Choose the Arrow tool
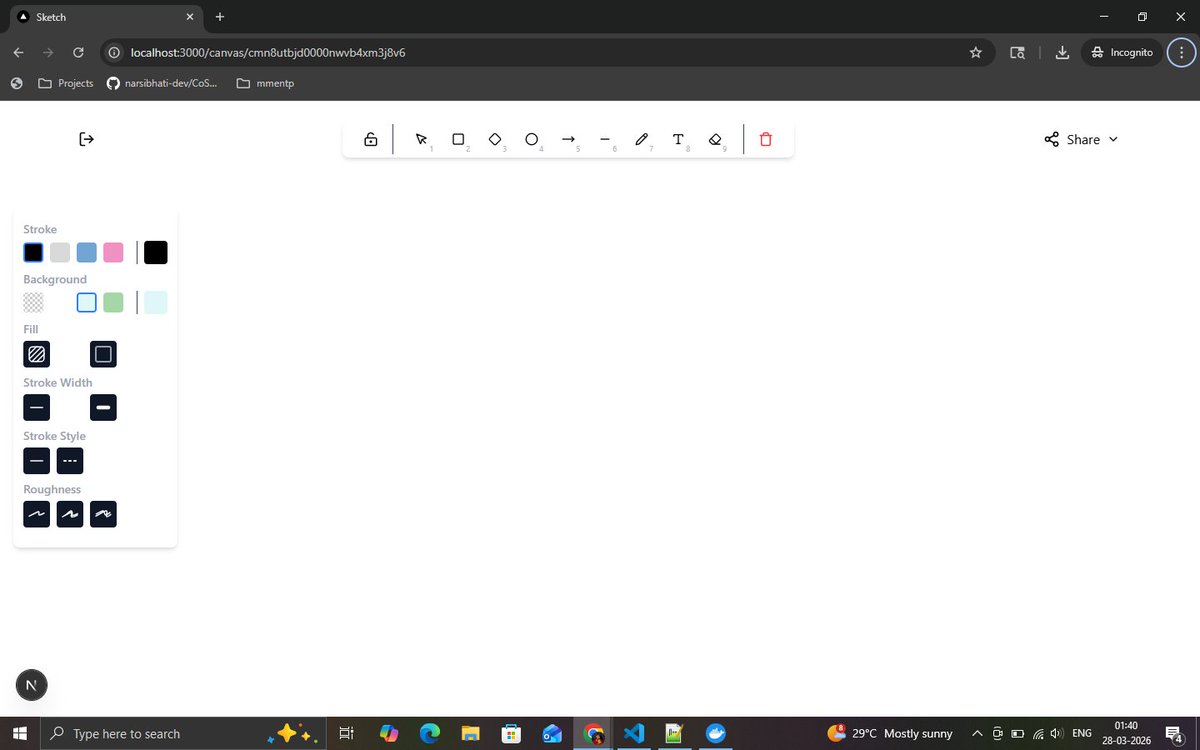The height and width of the screenshot is (750, 1200). click(568, 139)
